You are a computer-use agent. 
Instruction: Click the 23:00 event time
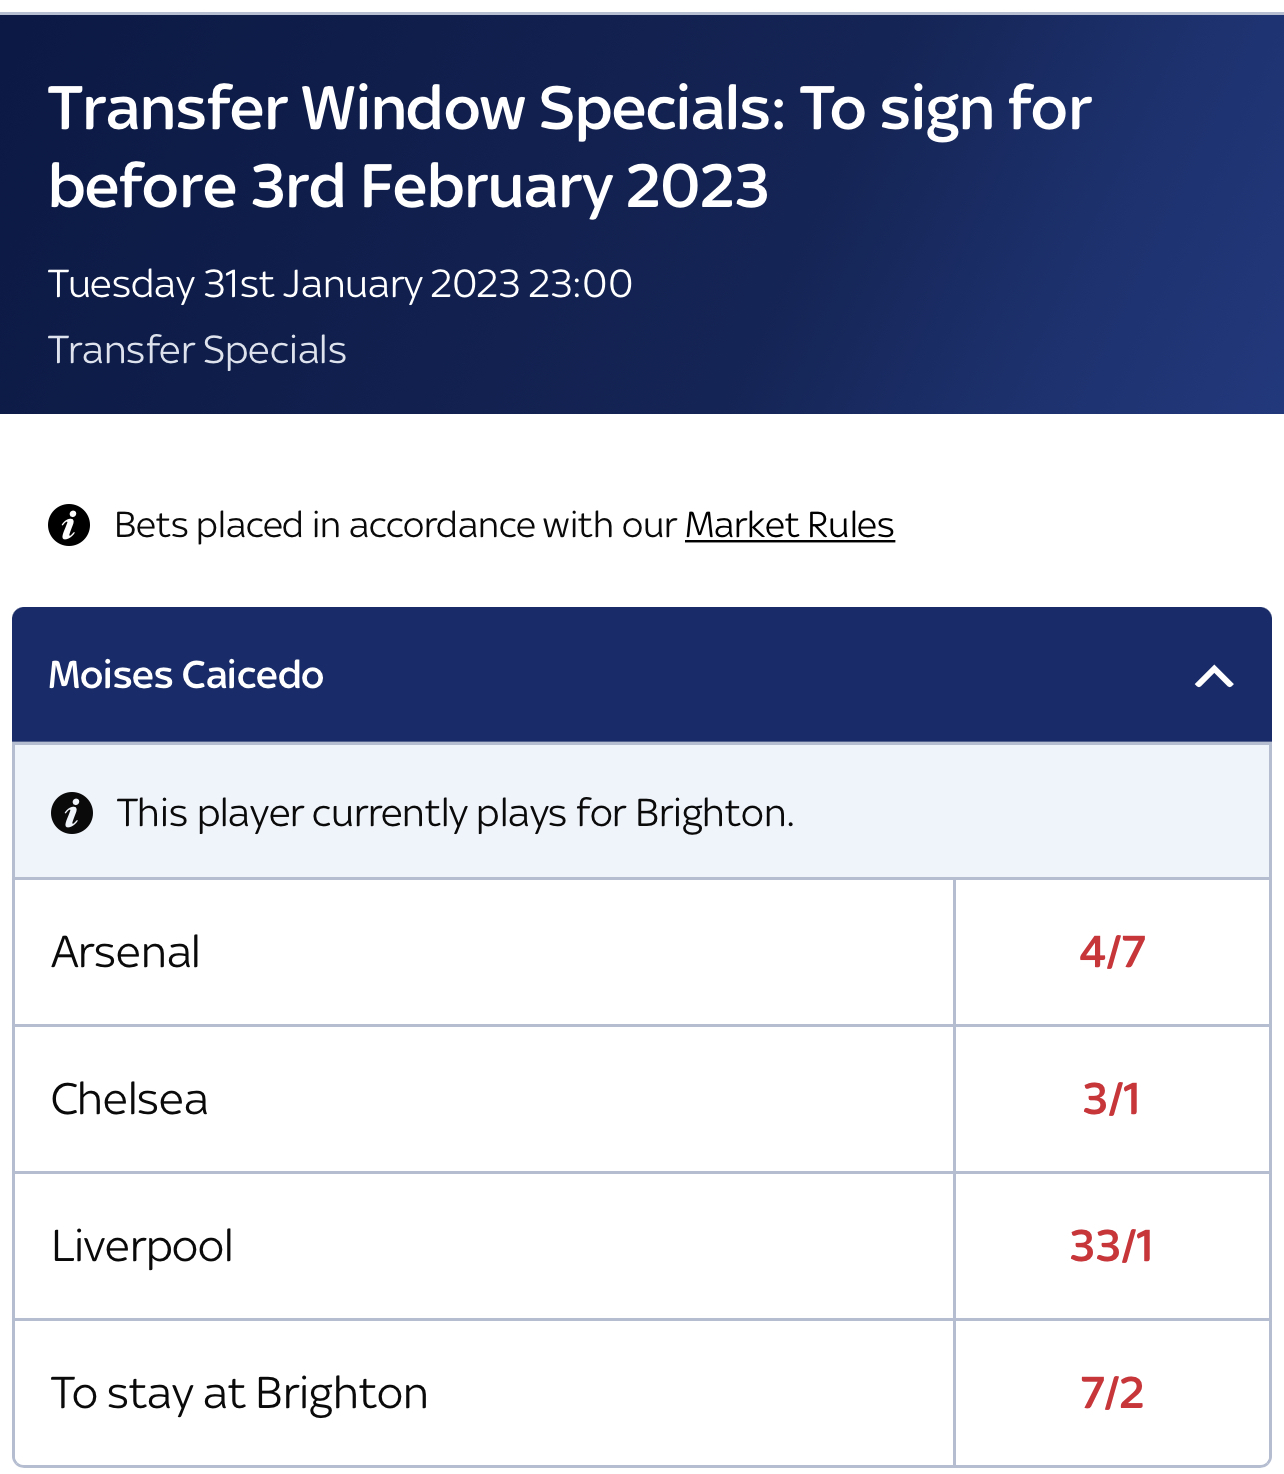click(x=581, y=284)
